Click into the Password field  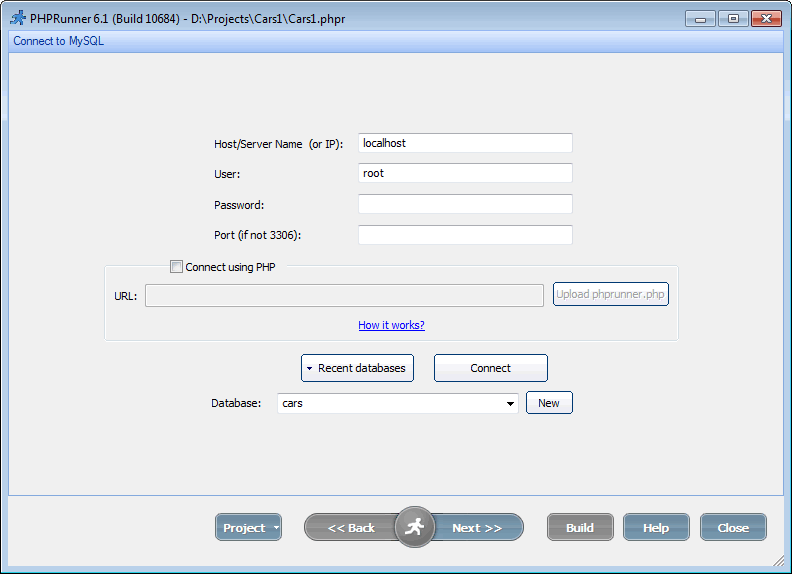(x=465, y=204)
